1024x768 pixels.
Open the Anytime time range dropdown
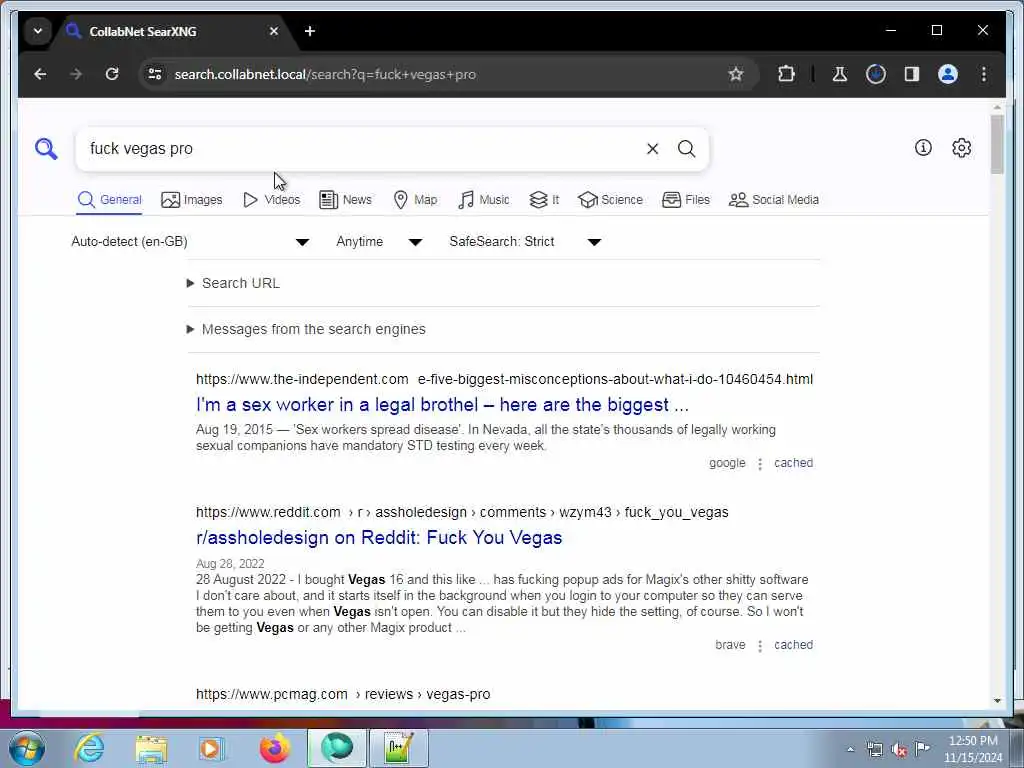379,242
